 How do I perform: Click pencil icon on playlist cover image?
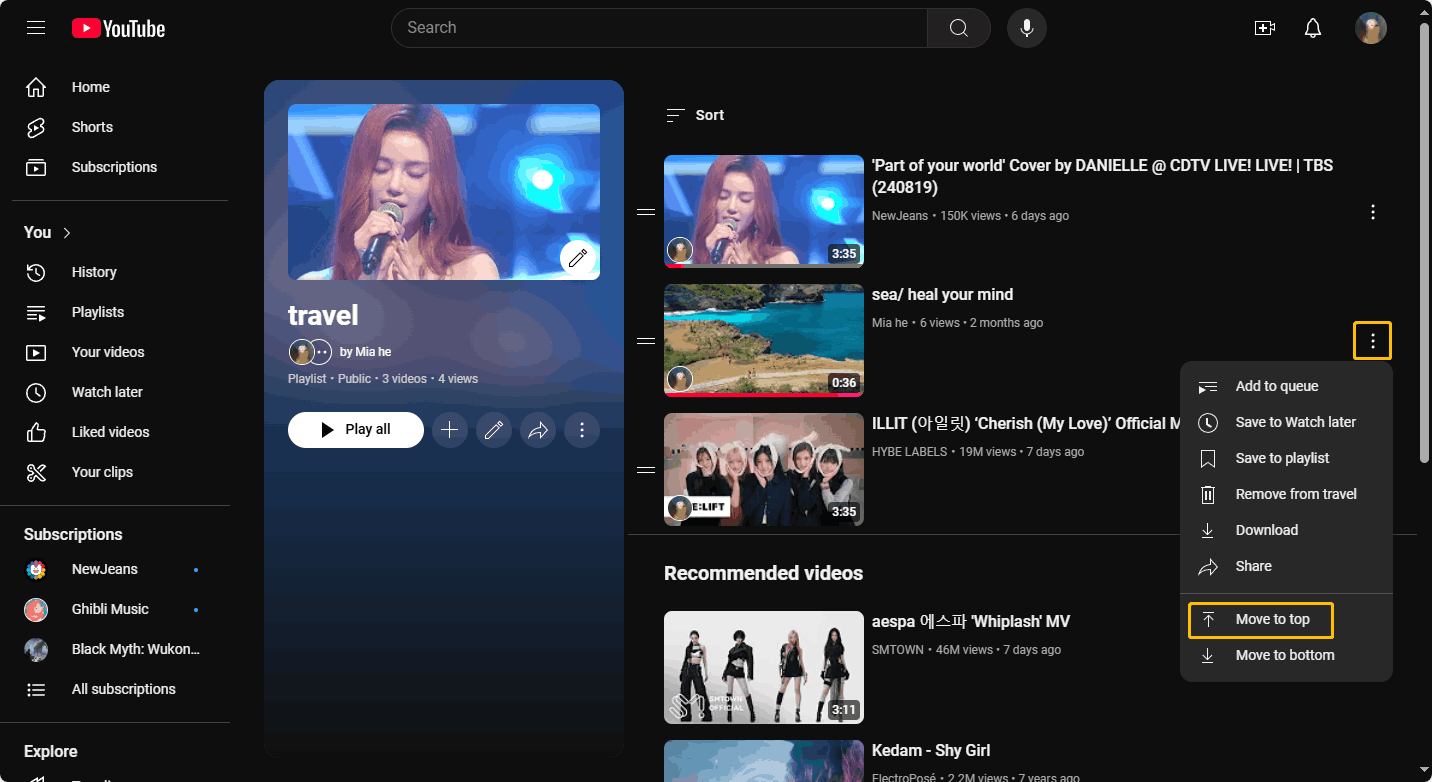click(578, 259)
